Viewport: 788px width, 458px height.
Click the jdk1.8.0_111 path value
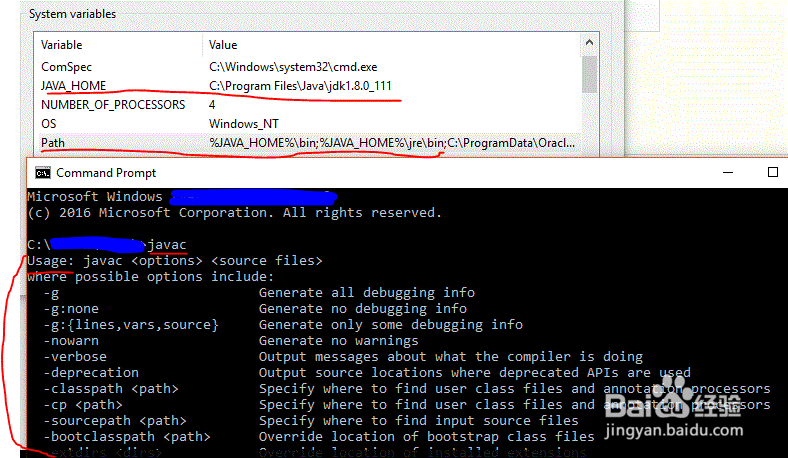300,86
